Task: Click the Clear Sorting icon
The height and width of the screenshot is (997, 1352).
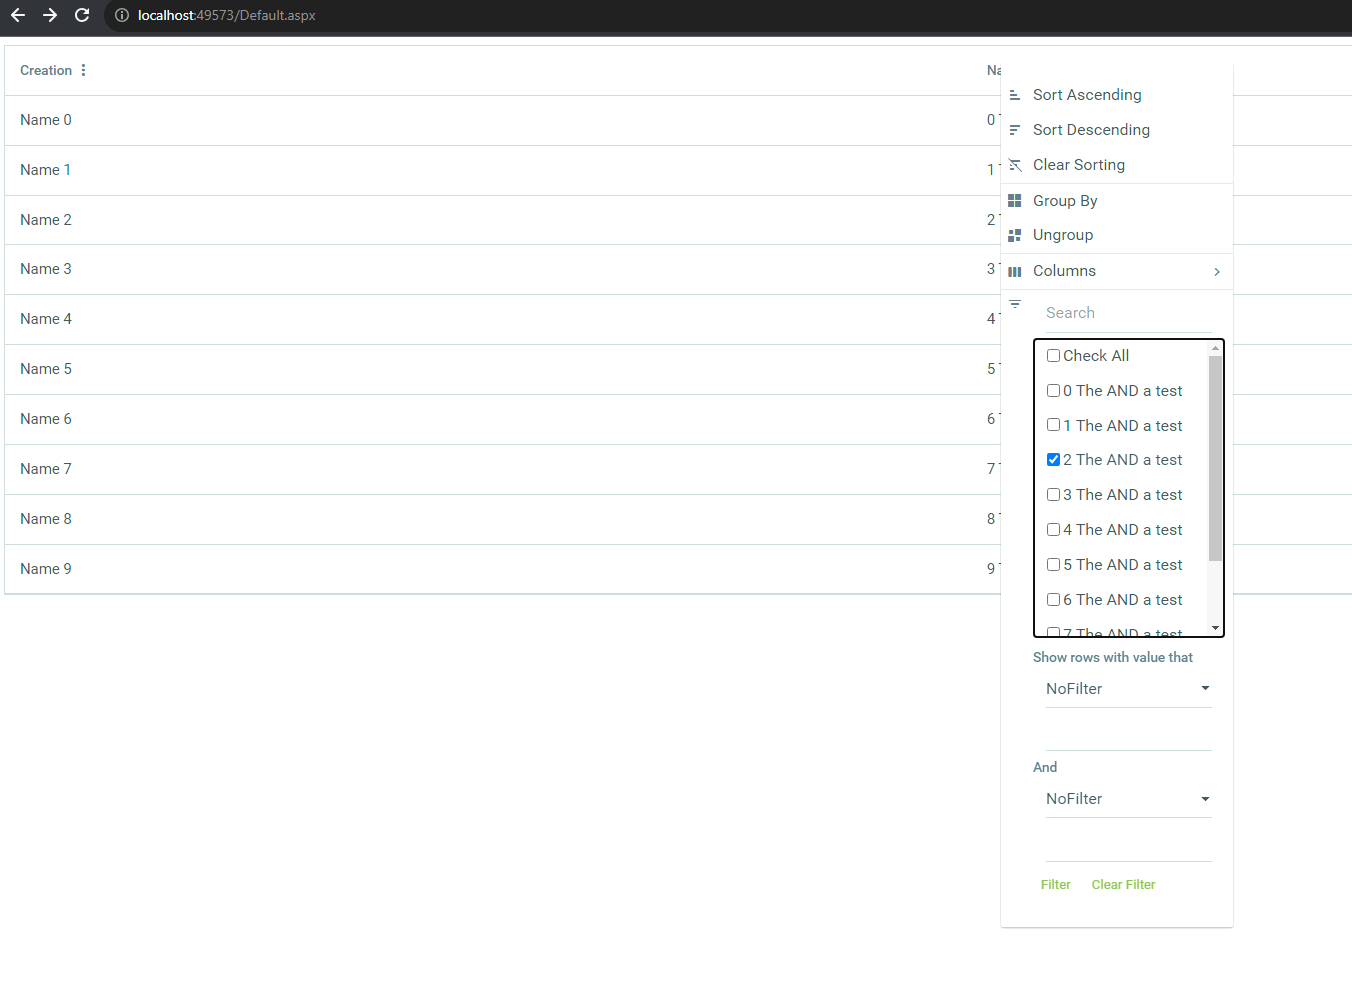Action: tap(1015, 165)
